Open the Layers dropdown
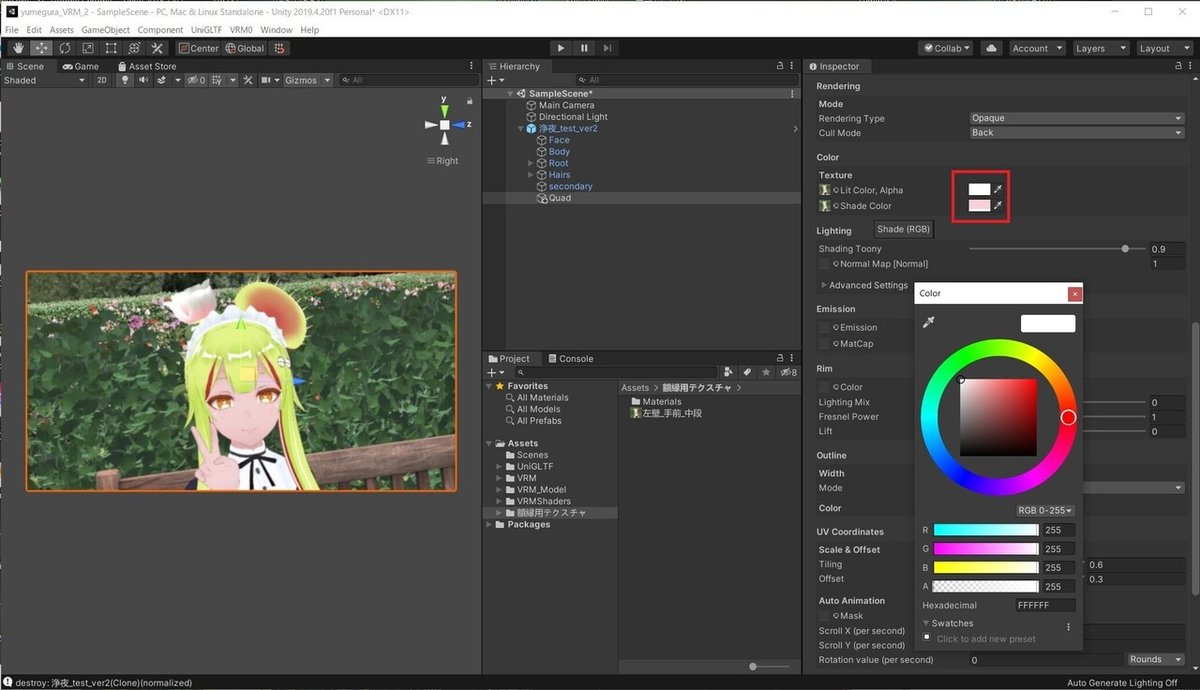The width and height of the screenshot is (1200, 690). click(x=1100, y=48)
